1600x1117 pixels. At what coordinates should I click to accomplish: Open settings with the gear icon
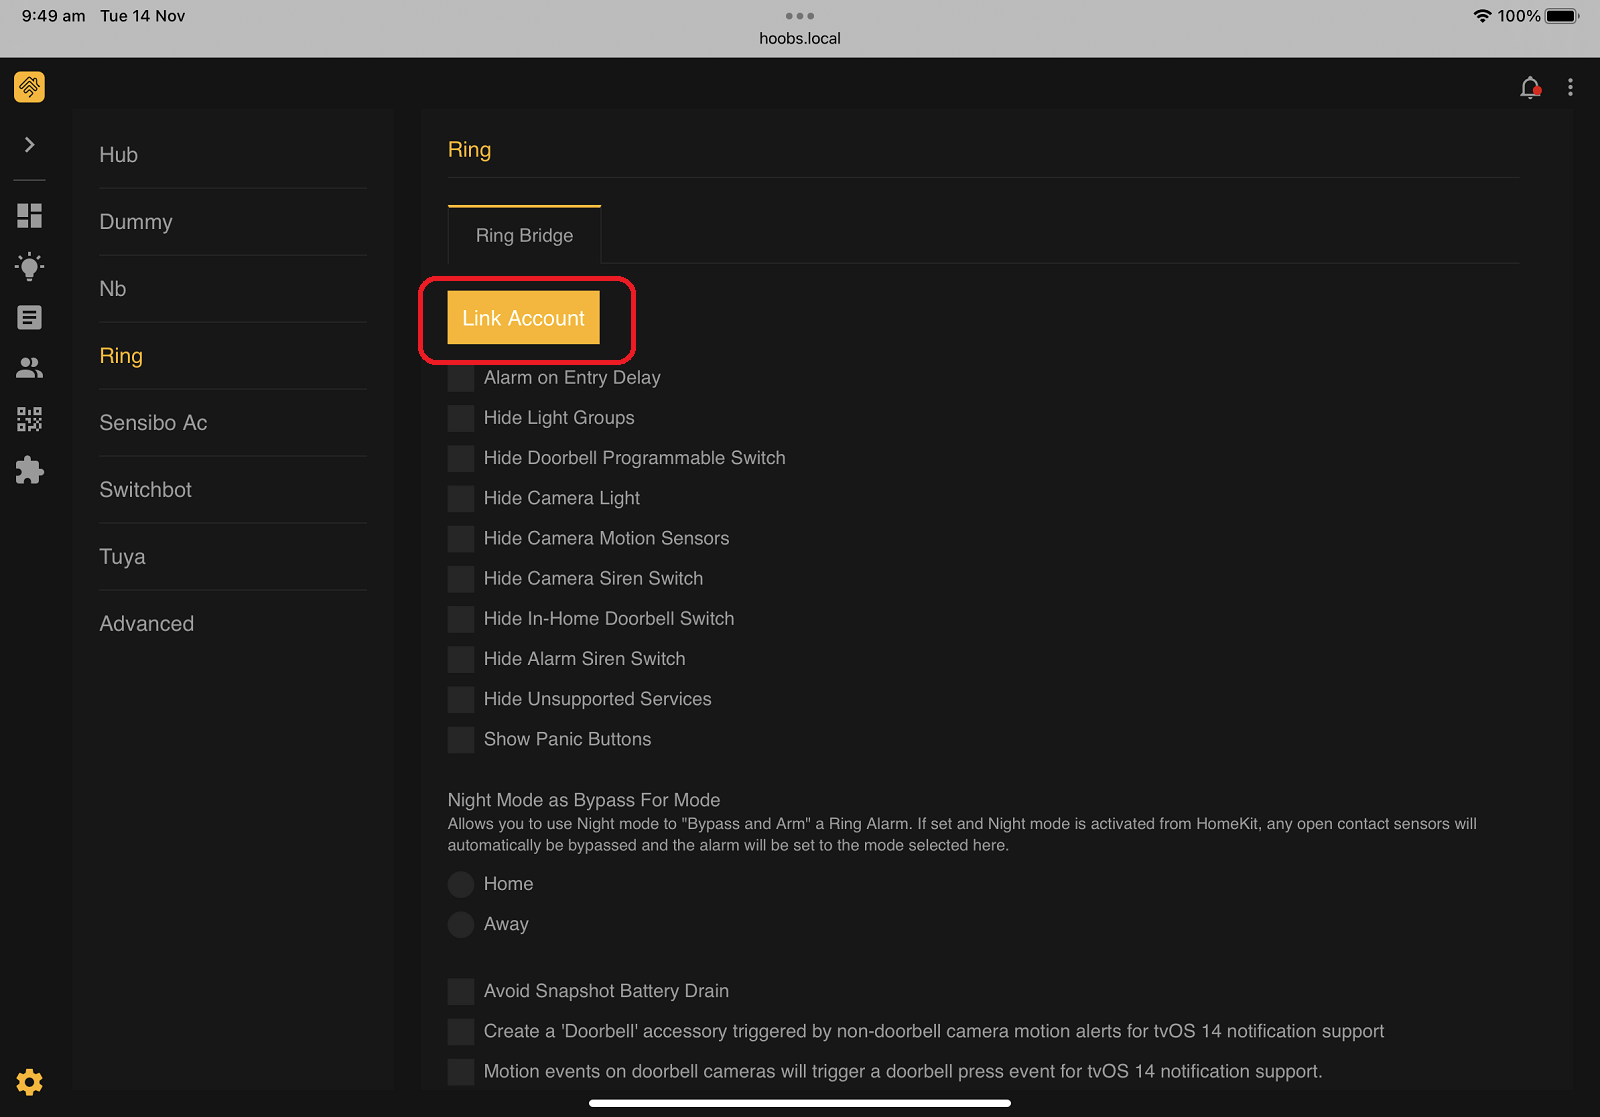[29, 1082]
